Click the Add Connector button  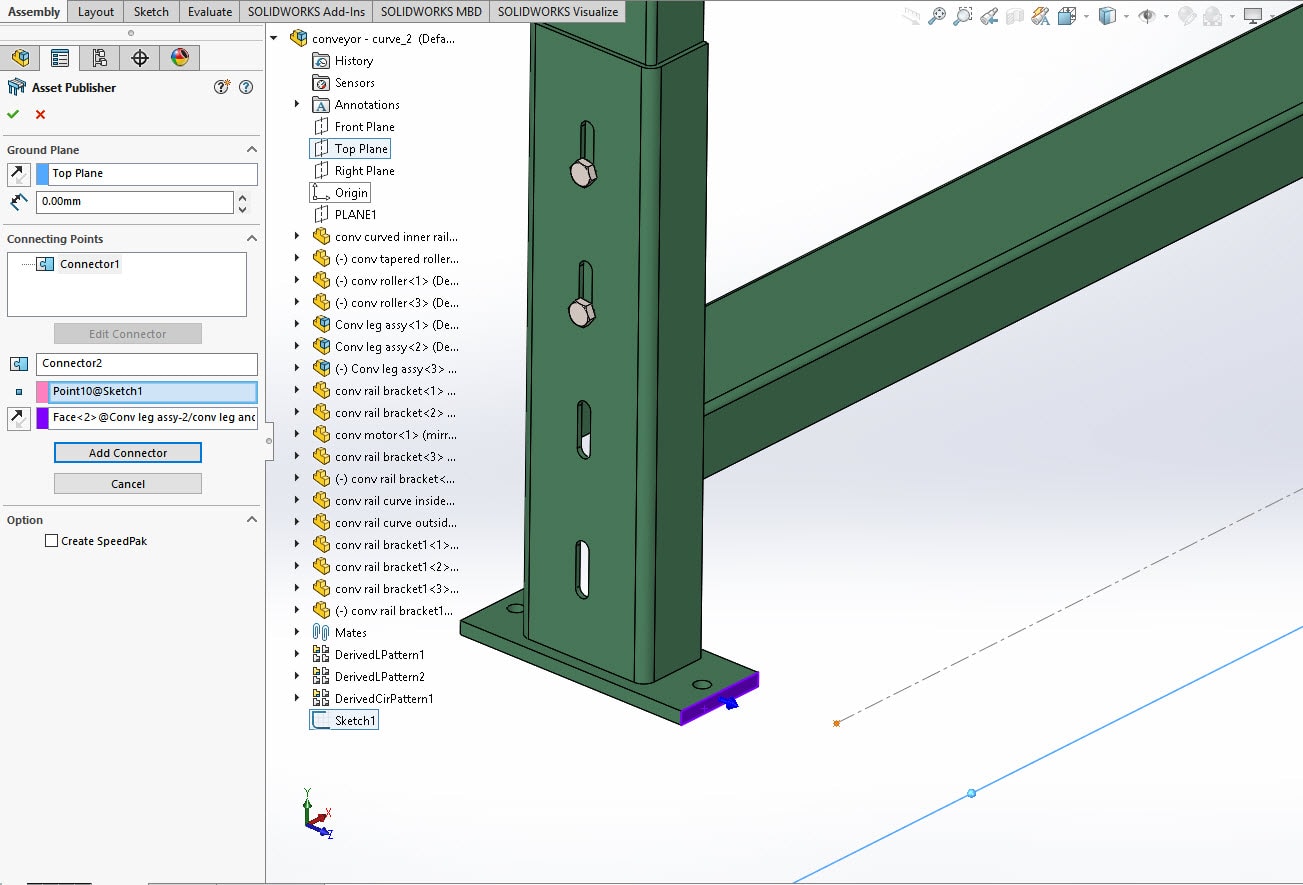click(x=128, y=453)
